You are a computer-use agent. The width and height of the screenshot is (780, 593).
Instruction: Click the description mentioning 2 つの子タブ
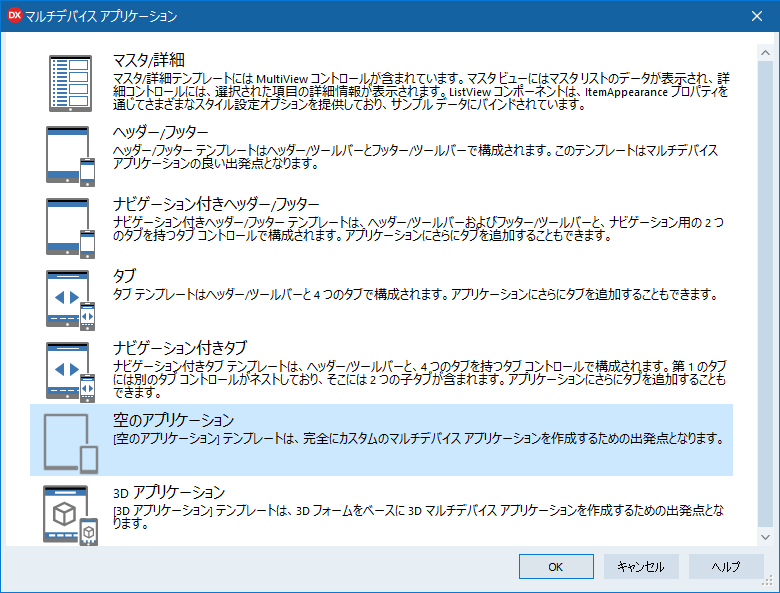(420, 380)
